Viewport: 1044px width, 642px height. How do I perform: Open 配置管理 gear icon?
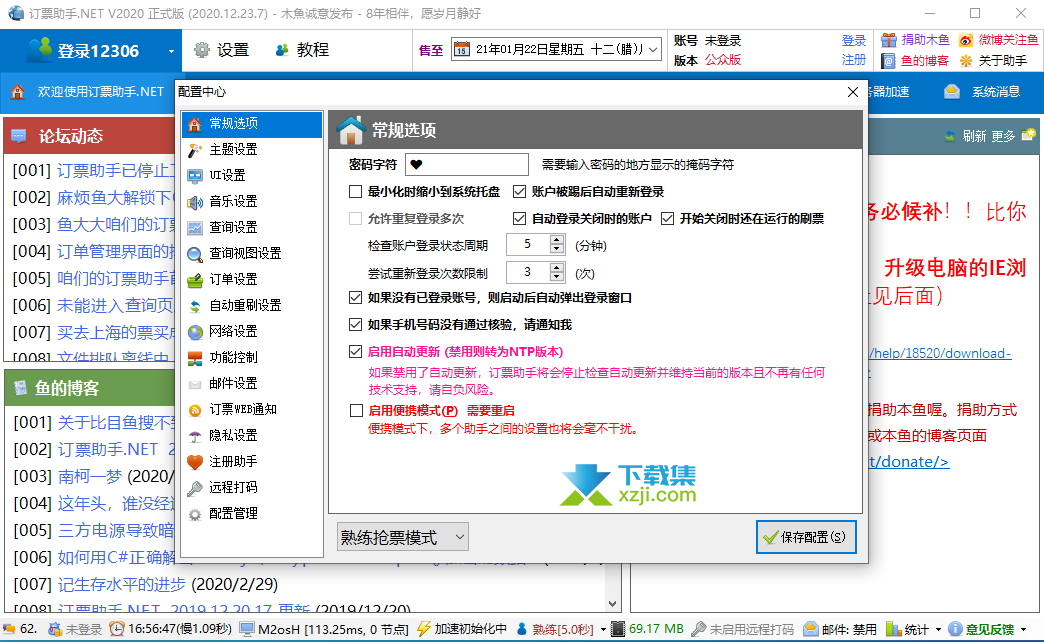tap(194, 514)
